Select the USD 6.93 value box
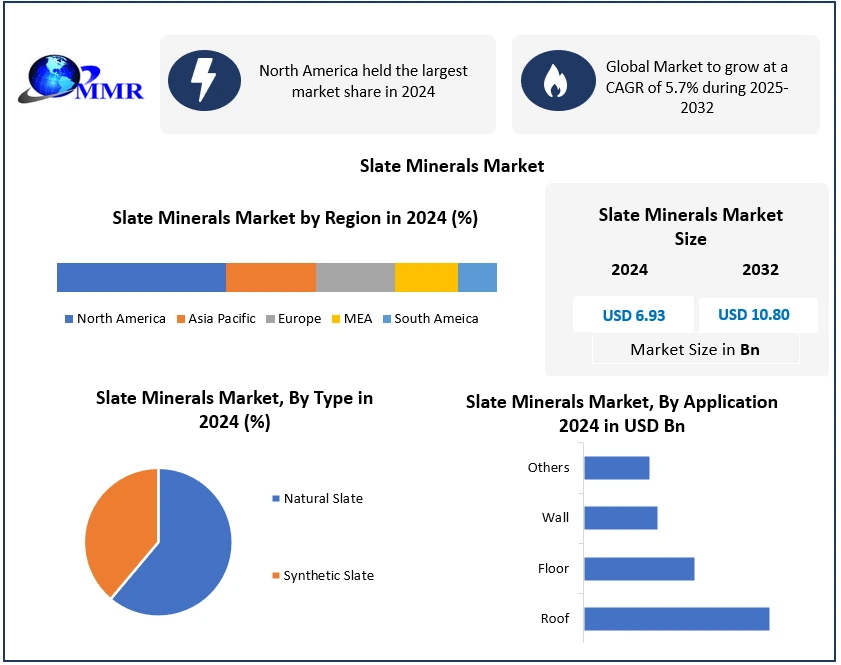841x665 pixels. click(x=633, y=315)
